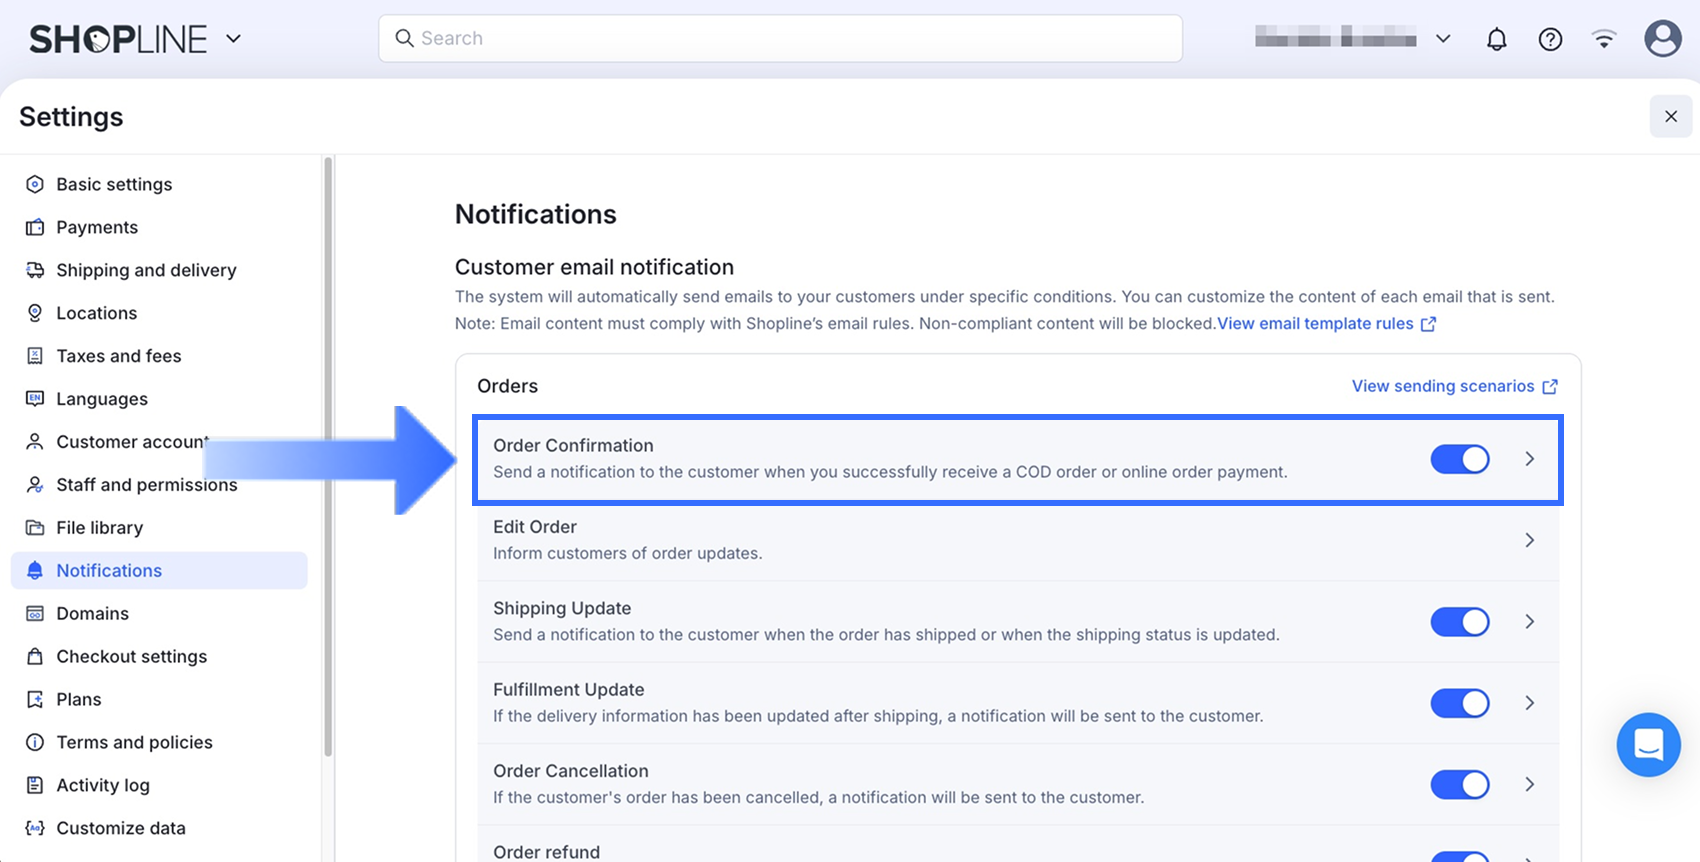Disable the Order Confirmation toggle
The height and width of the screenshot is (862, 1700).
point(1460,459)
